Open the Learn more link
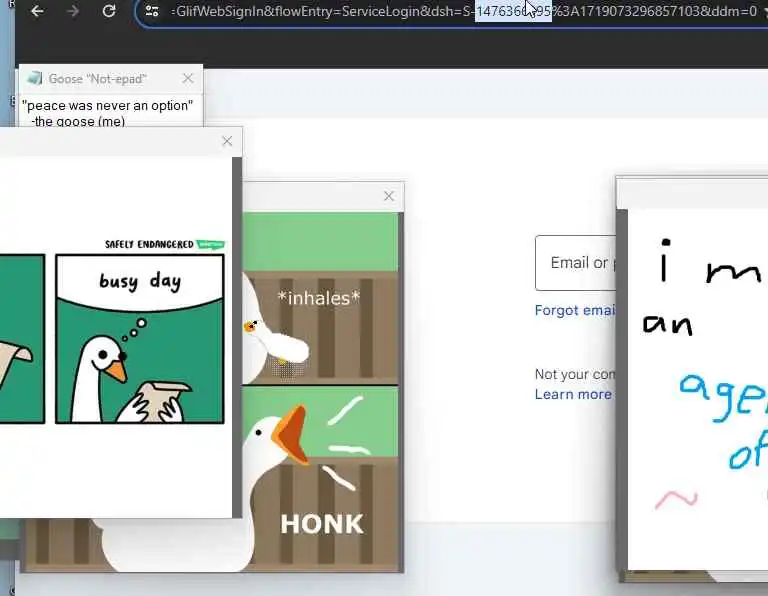The width and height of the screenshot is (768, 596). point(573,394)
